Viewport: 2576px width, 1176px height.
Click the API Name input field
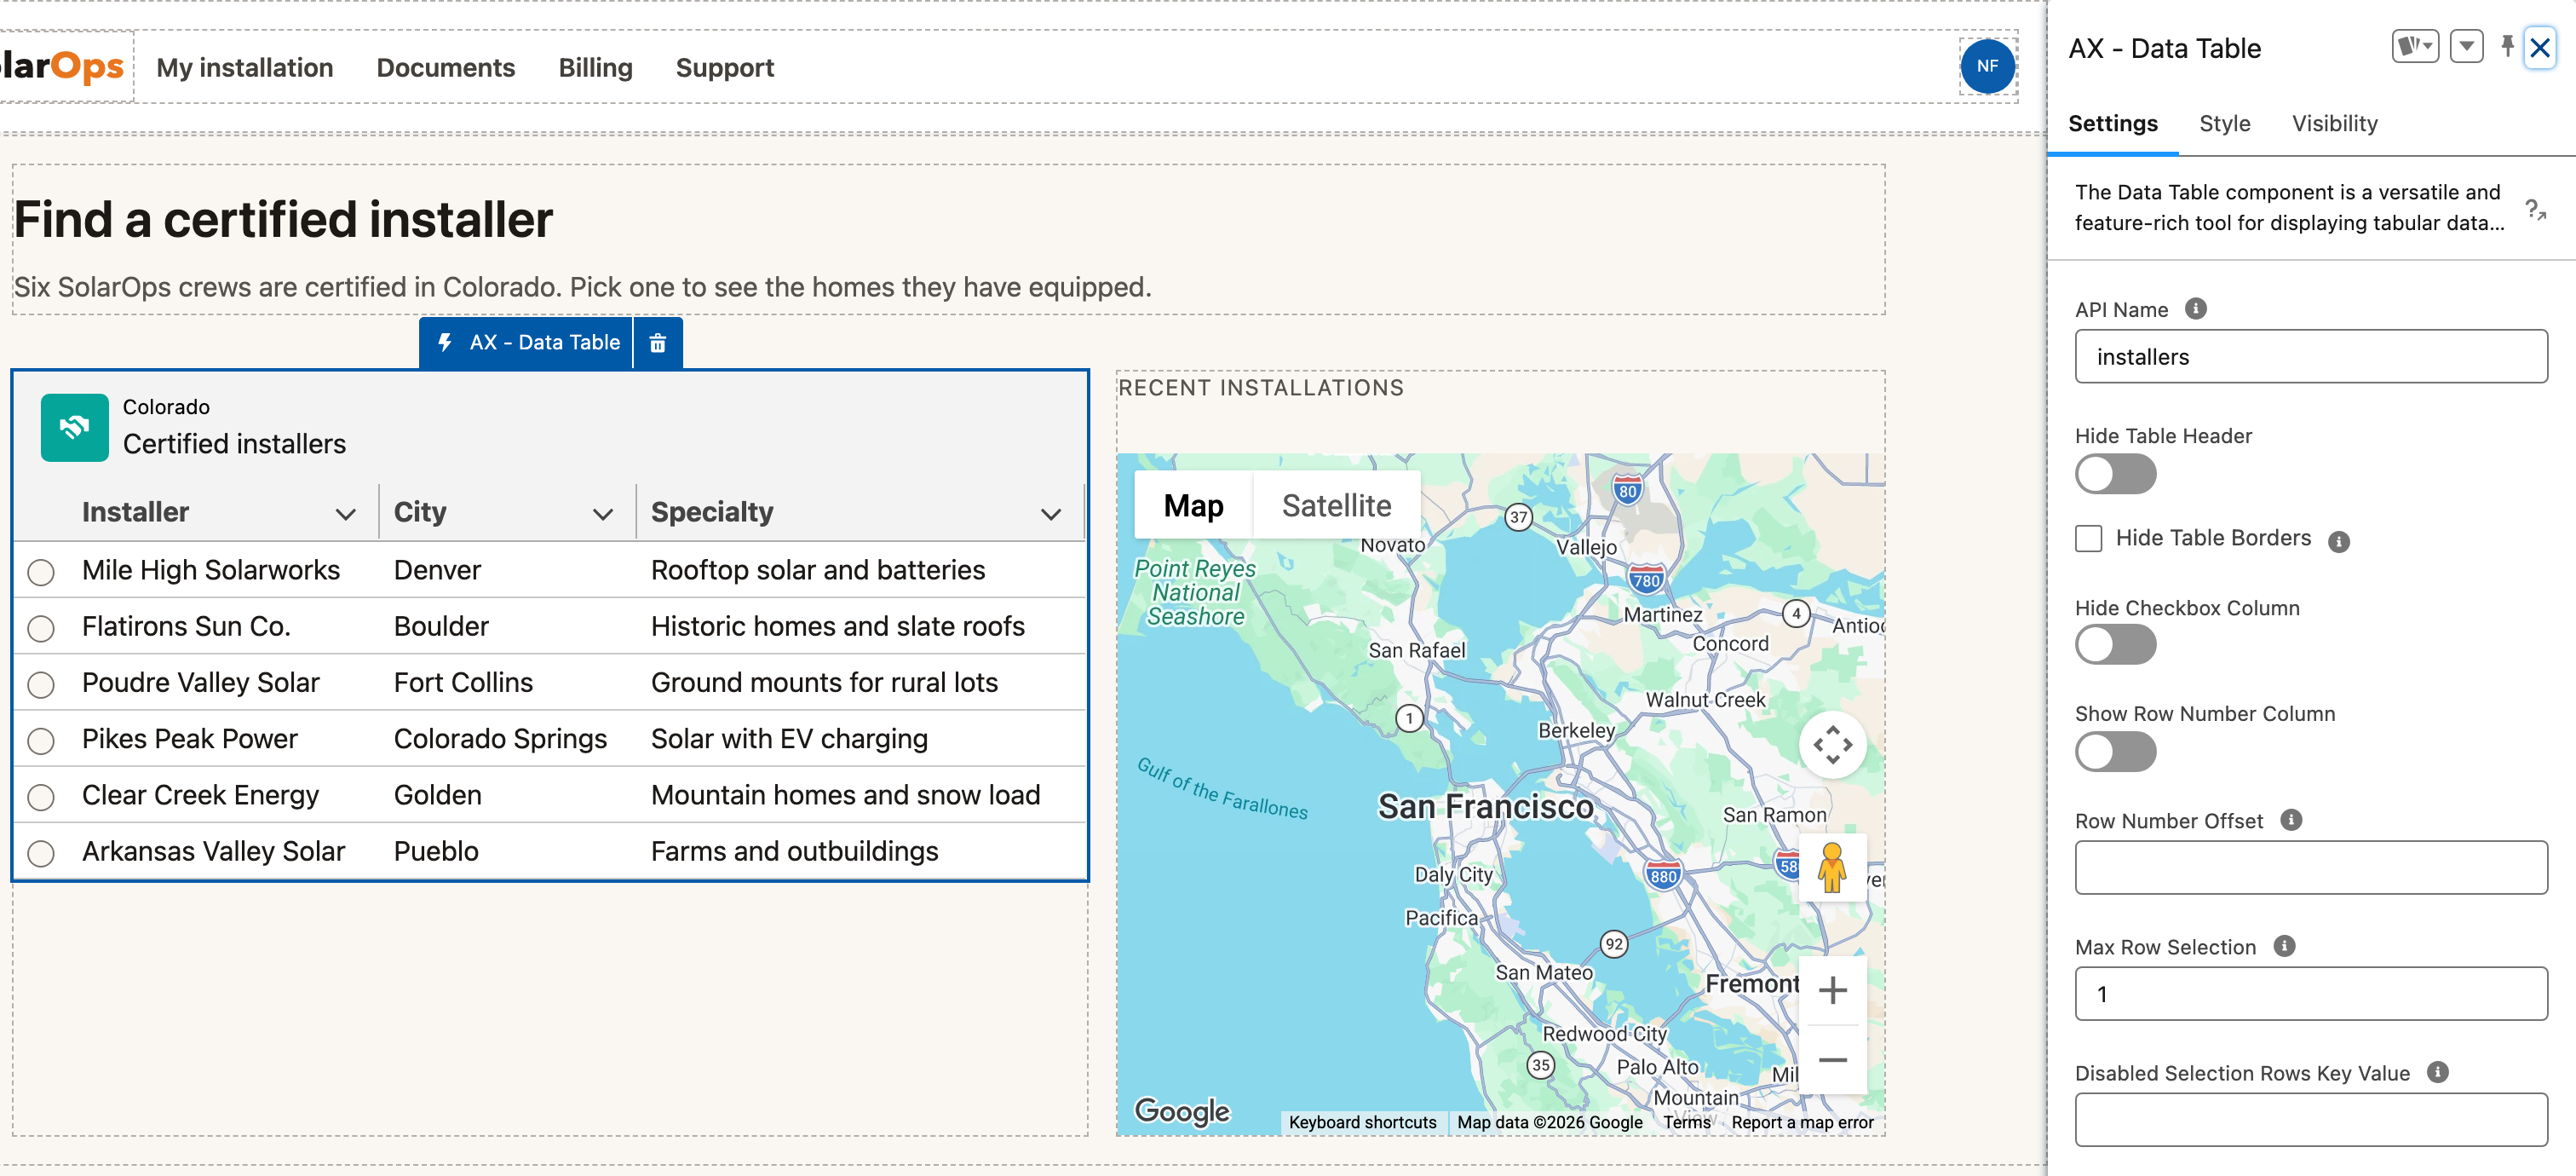[x=2310, y=356]
